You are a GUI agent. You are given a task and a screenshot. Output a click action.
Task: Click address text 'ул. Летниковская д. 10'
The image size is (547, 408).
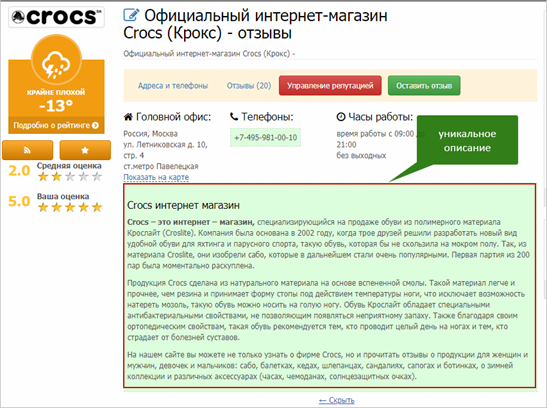[165, 144]
